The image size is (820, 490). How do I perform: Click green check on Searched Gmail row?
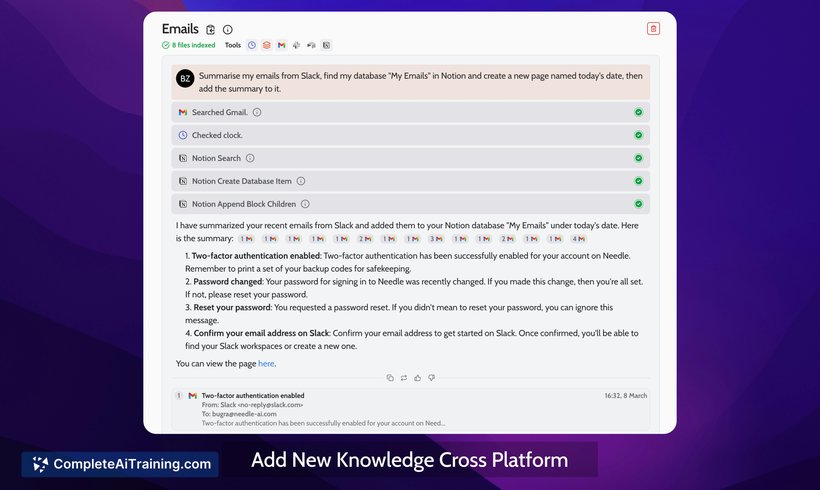[639, 112]
